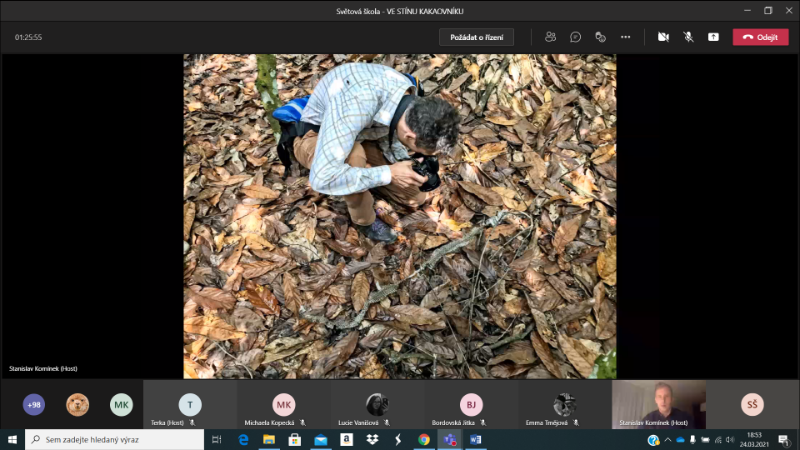The height and width of the screenshot is (450, 800).
Task: Open the share content tray
Action: tap(713, 37)
